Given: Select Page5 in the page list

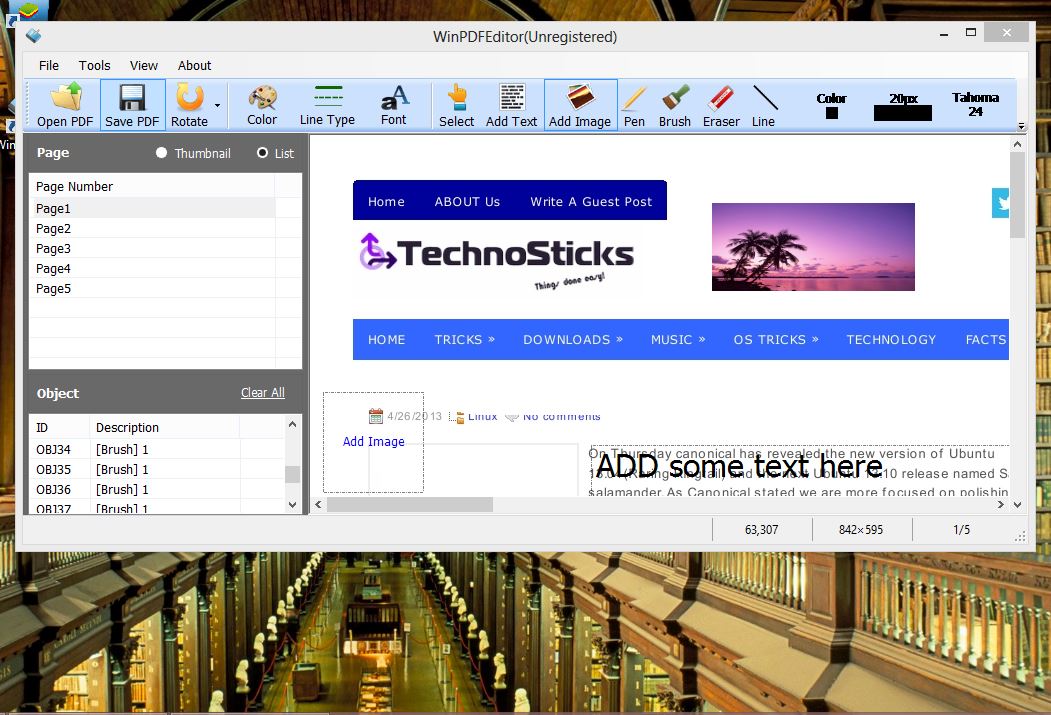Looking at the screenshot, I should 154,288.
